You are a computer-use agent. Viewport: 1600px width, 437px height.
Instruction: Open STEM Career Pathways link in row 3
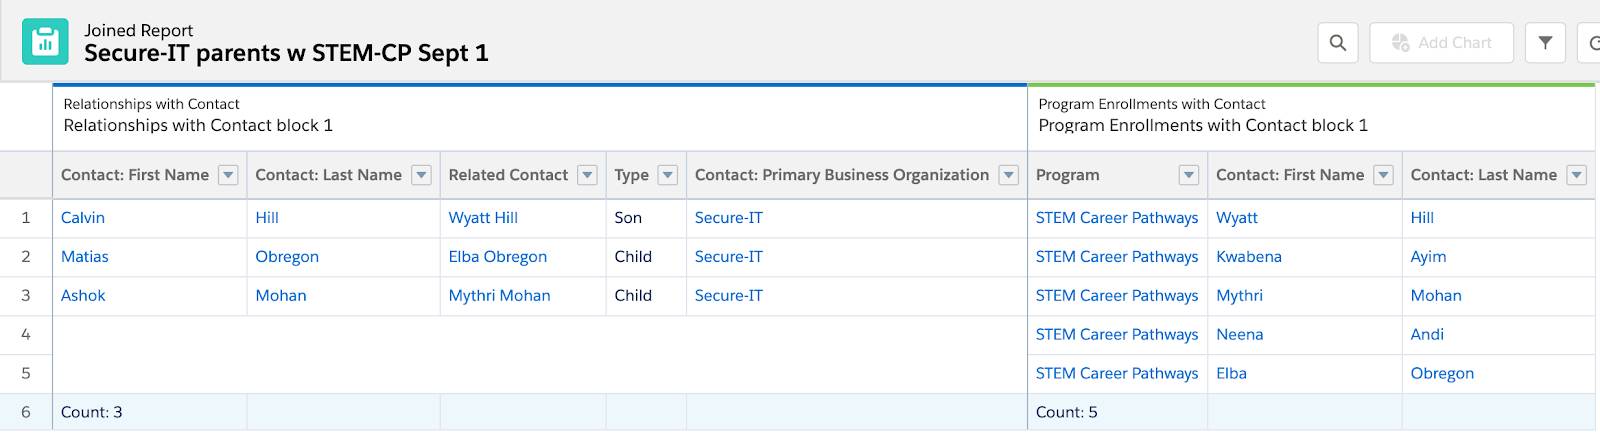click(x=1117, y=296)
